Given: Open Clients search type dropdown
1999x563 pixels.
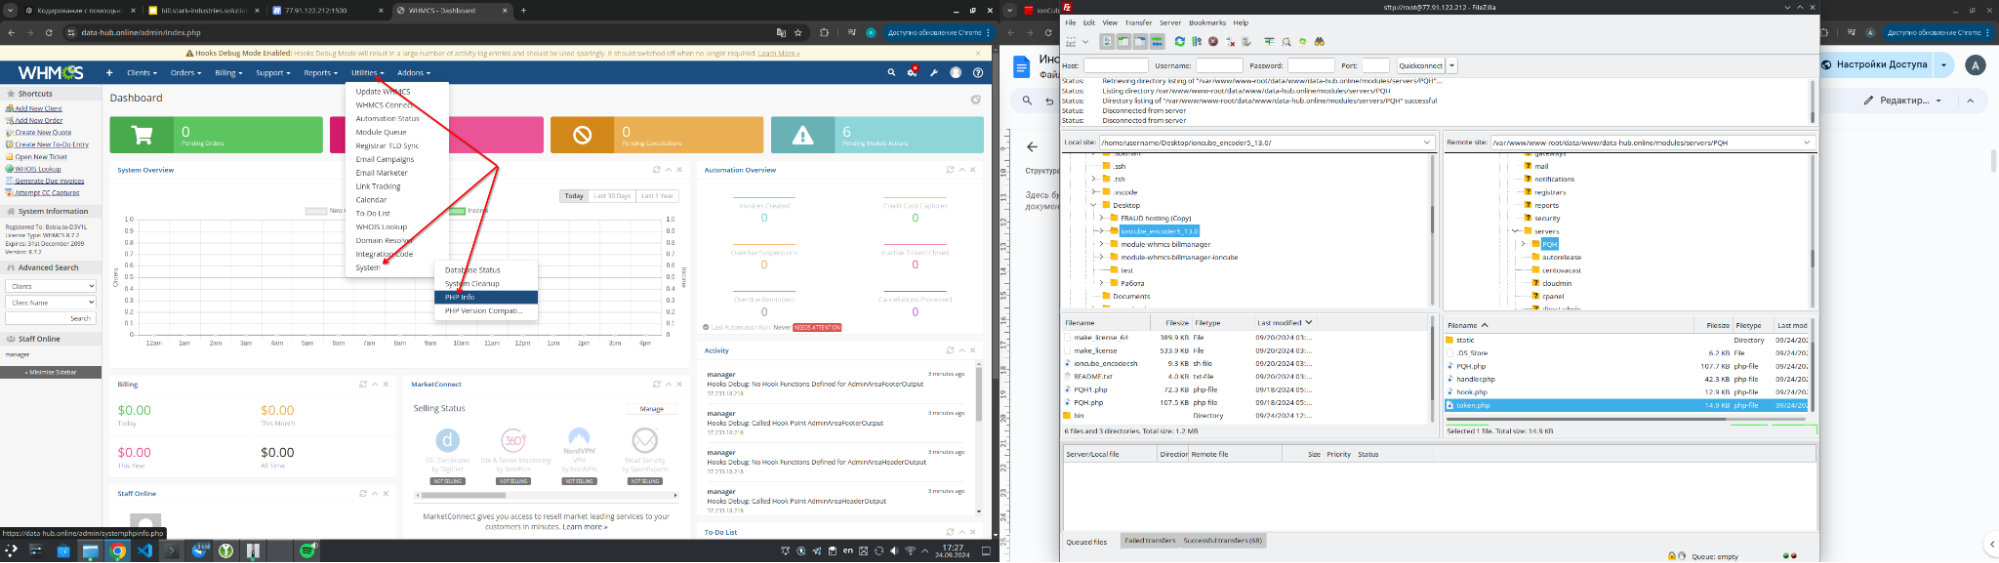Looking at the screenshot, I should 51,286.
